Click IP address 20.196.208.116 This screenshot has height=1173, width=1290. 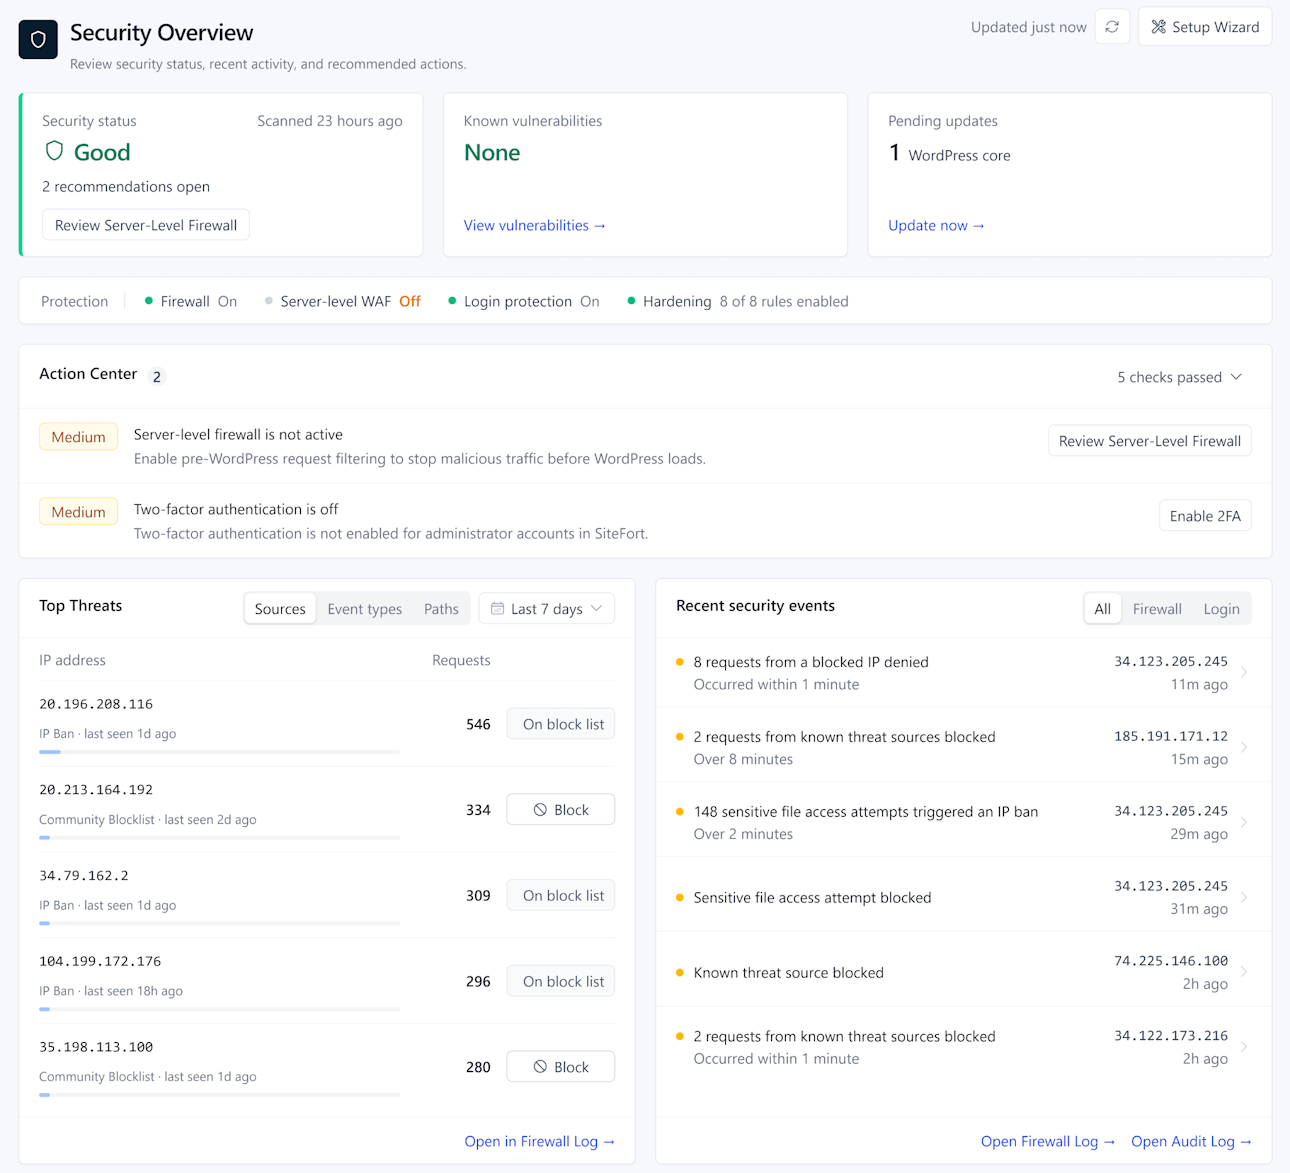(96, 704)
